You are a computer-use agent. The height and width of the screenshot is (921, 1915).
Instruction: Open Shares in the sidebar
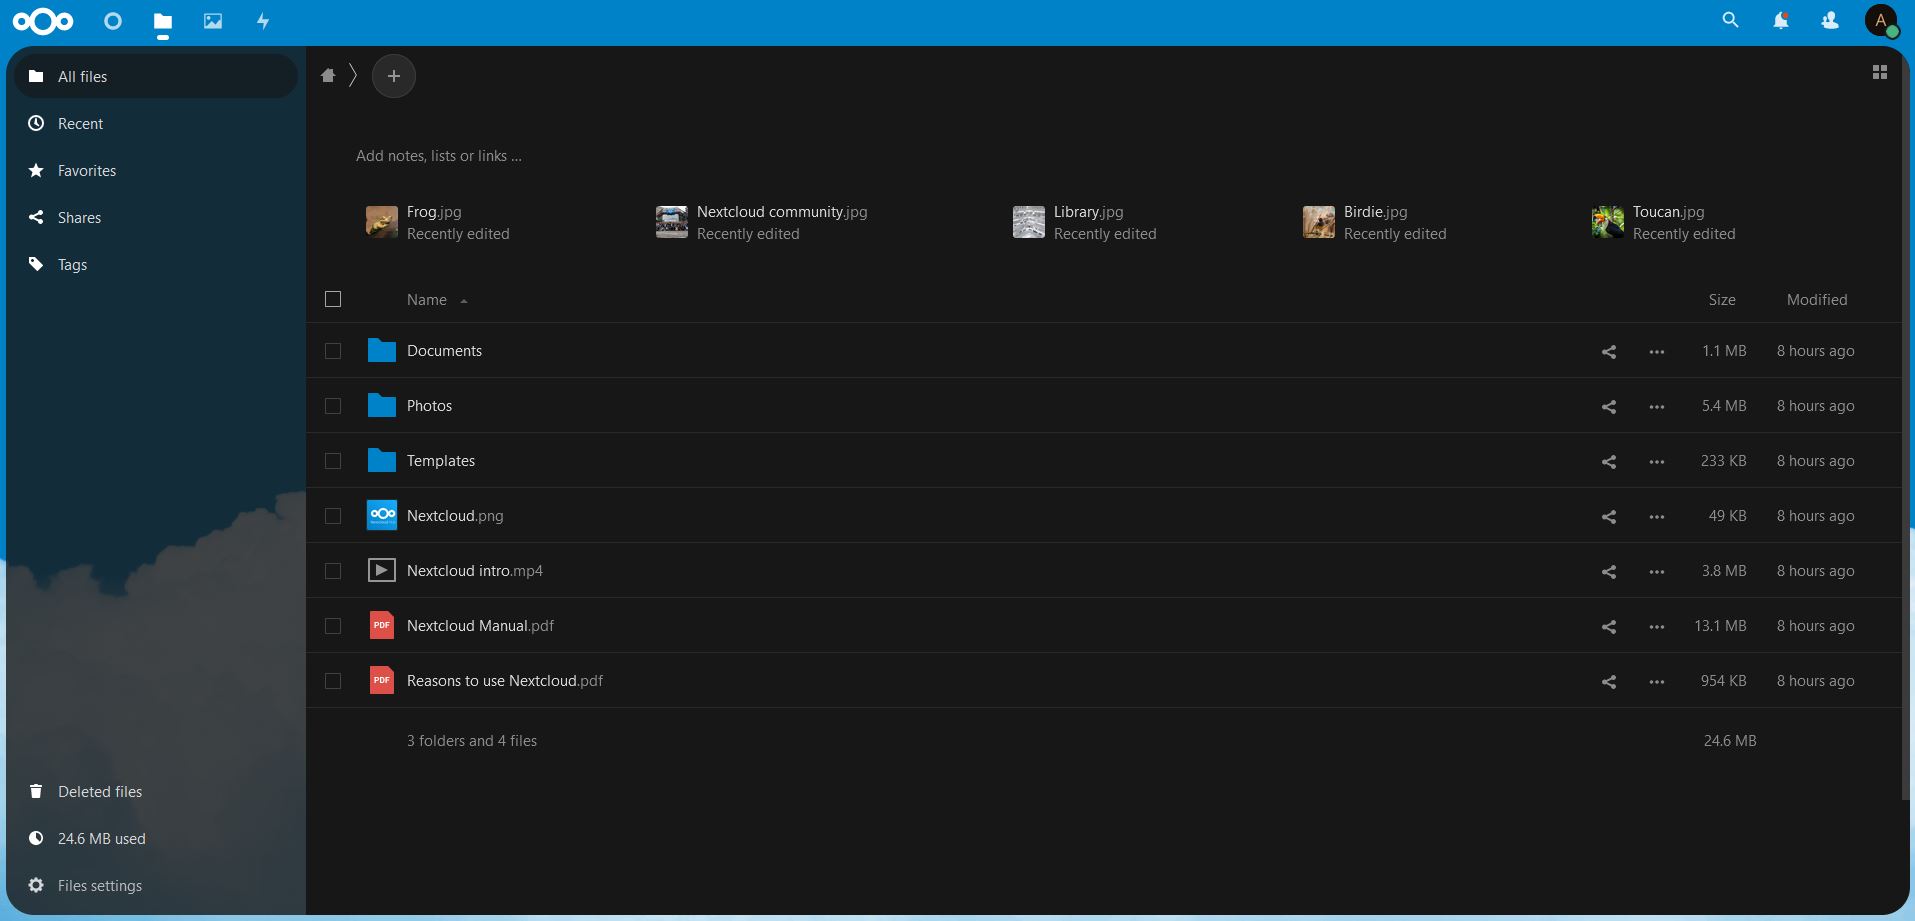click(x=156, y=217)
